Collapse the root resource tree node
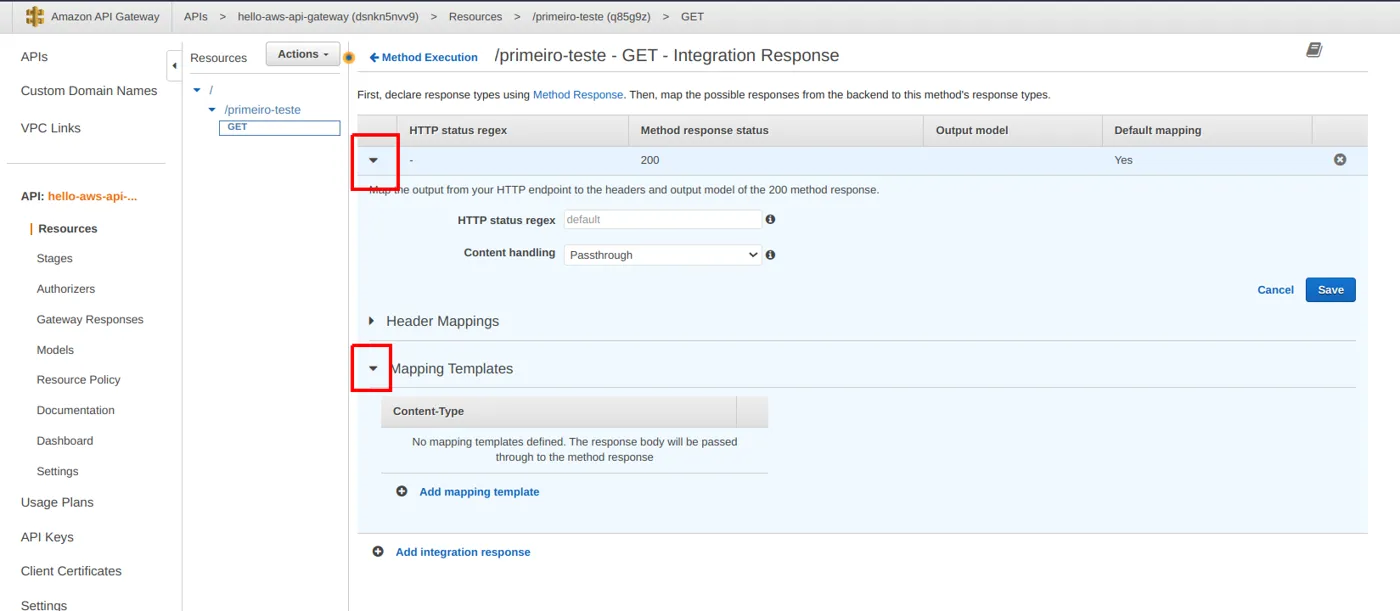The width and height of the screenshot is (1400, 611). (197, 91)
